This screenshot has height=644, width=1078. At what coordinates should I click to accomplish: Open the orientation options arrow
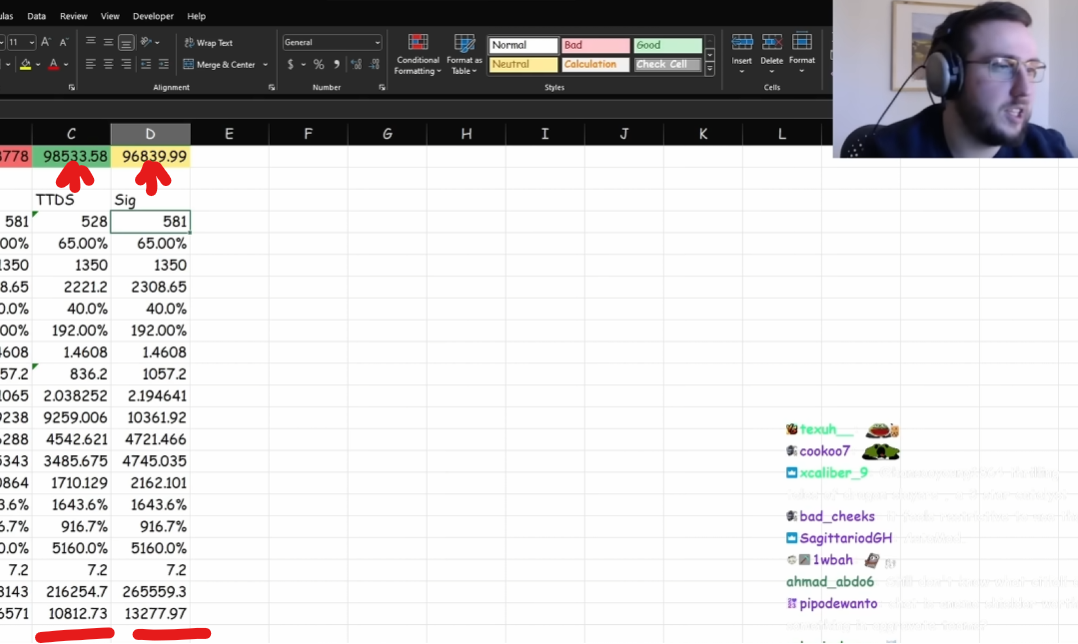click(x=157, y=43)
